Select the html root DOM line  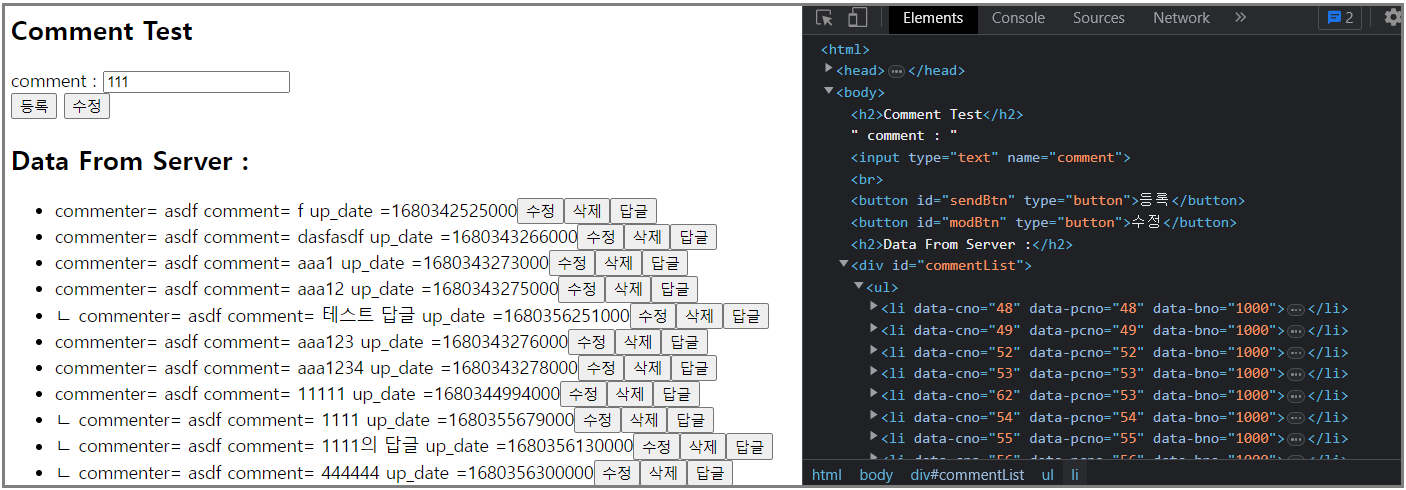coord(845,49)
